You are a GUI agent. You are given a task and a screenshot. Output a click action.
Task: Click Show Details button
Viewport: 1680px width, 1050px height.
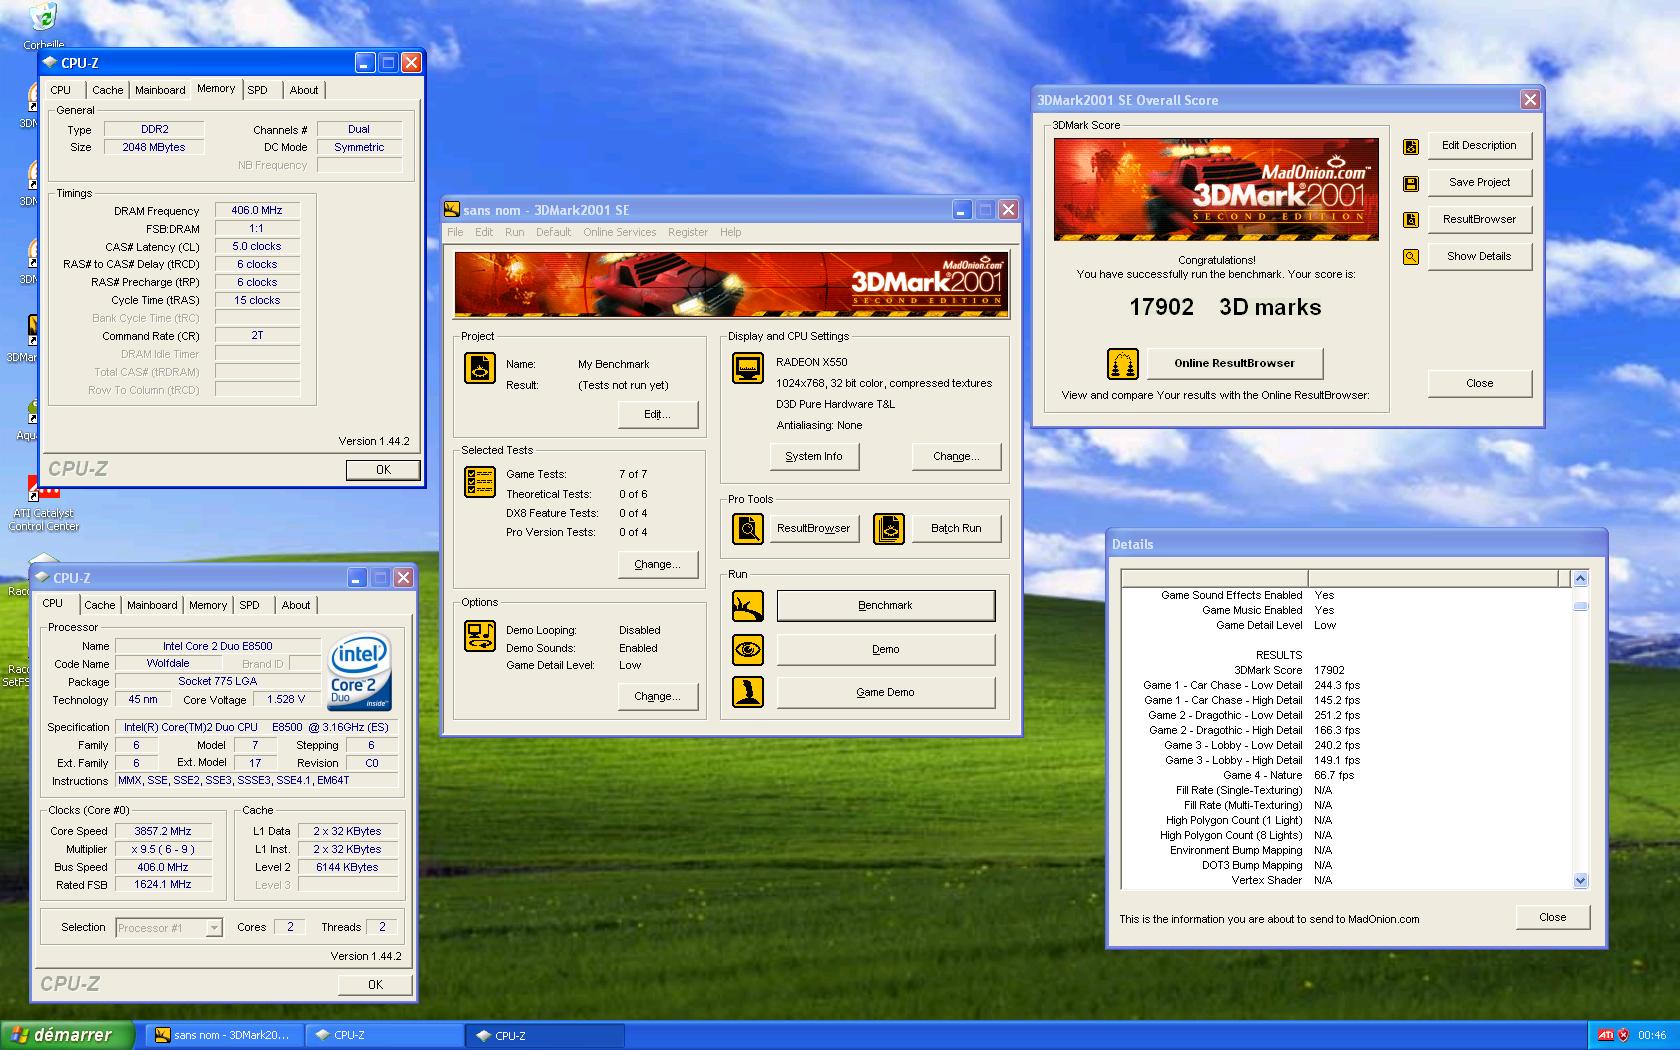(x=1479, y=256)
